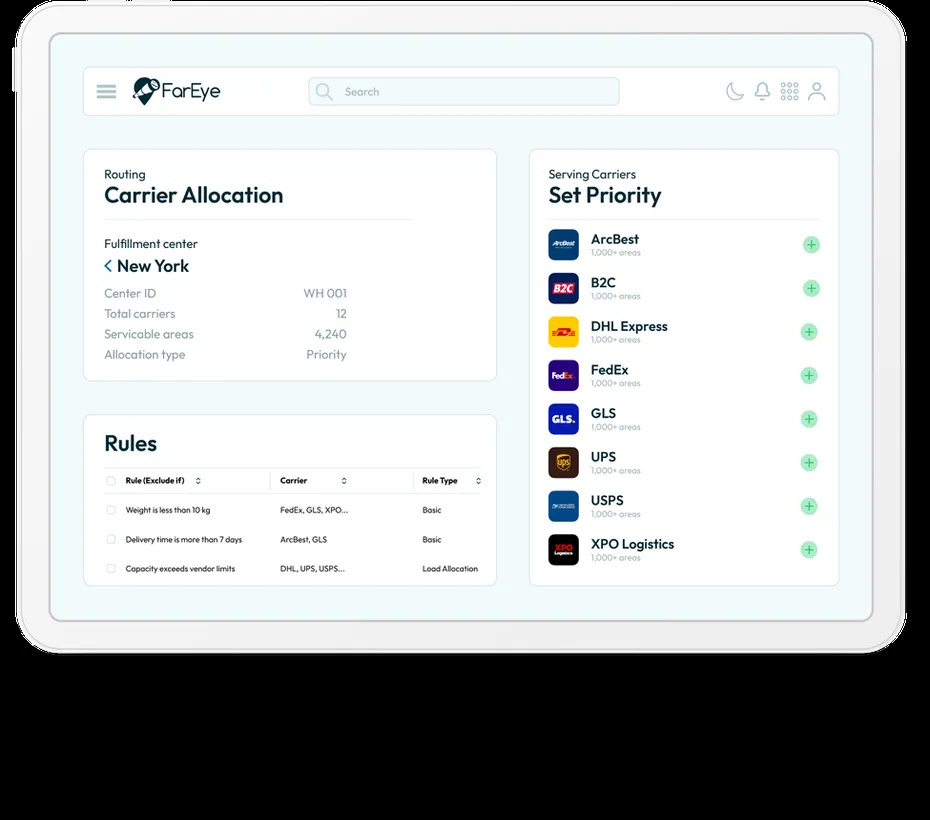Toggle select-all checkbox in Rules header
This screenshot has height=820, width=930.
111,481
